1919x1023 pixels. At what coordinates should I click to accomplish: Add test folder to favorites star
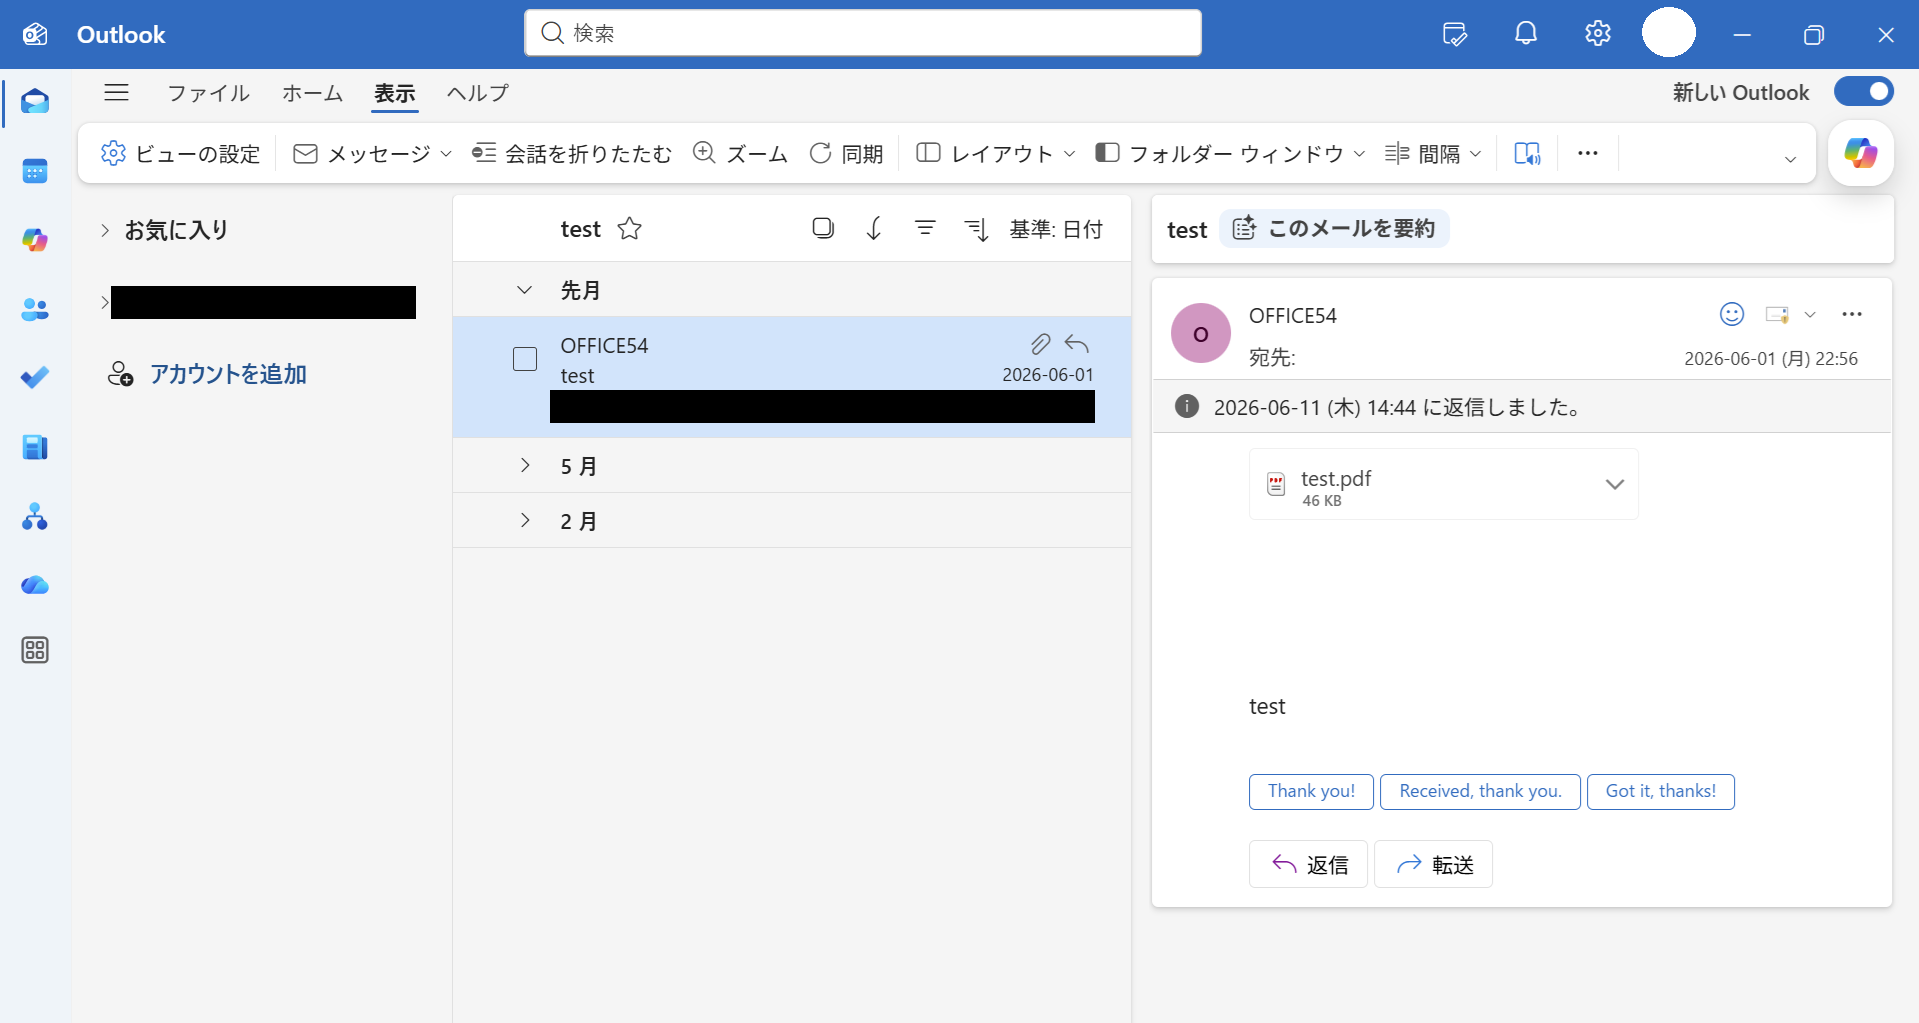(x=630, y=229)
